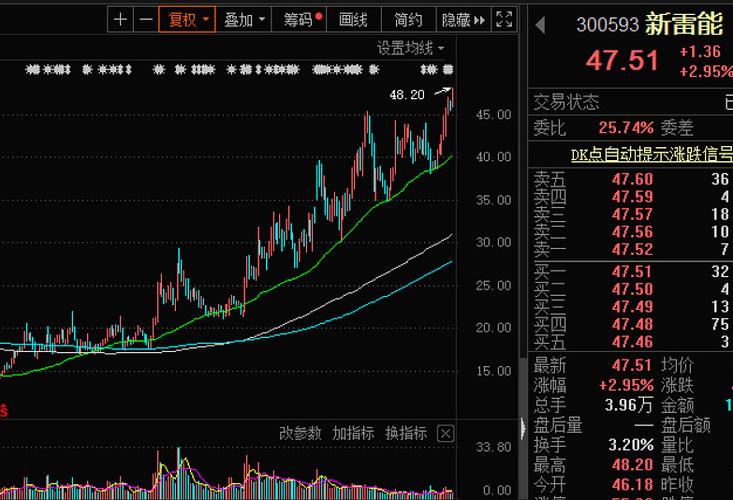Click the previous stock left arrow
Viewport: 733px width, 500px height.
[x=540, y=25]
